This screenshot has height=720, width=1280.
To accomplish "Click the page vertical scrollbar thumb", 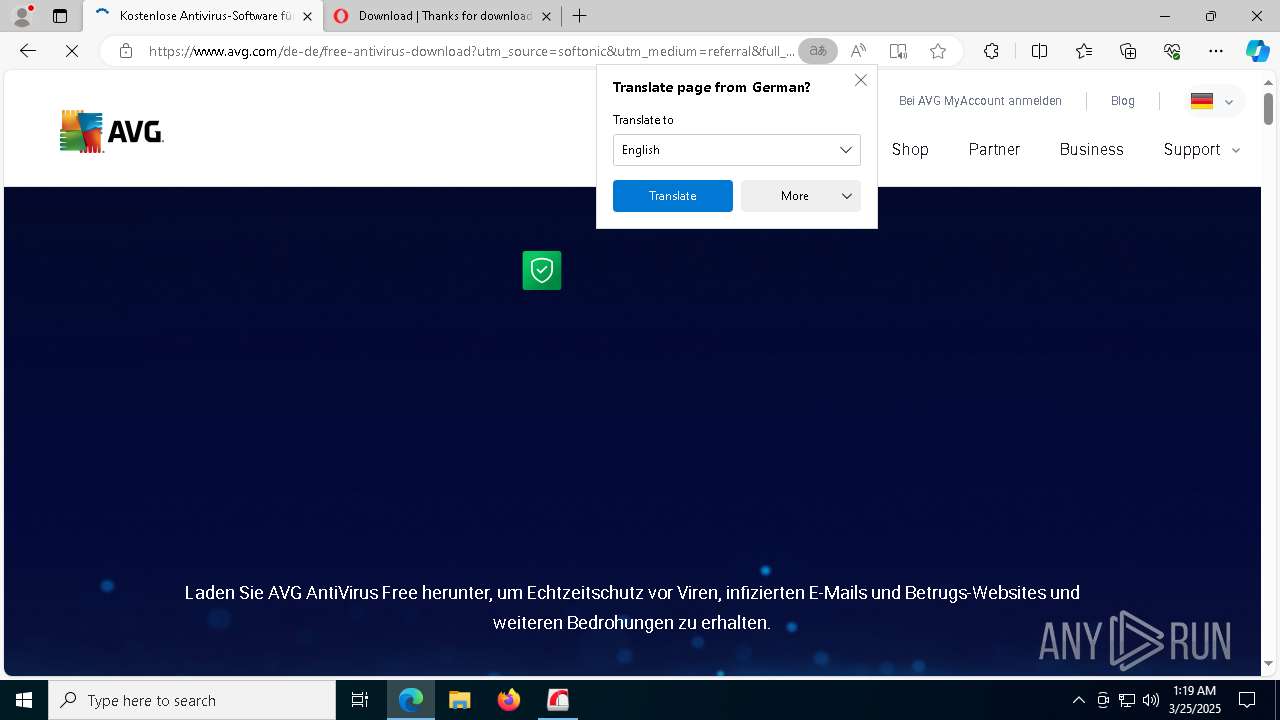I will 1268,108.
